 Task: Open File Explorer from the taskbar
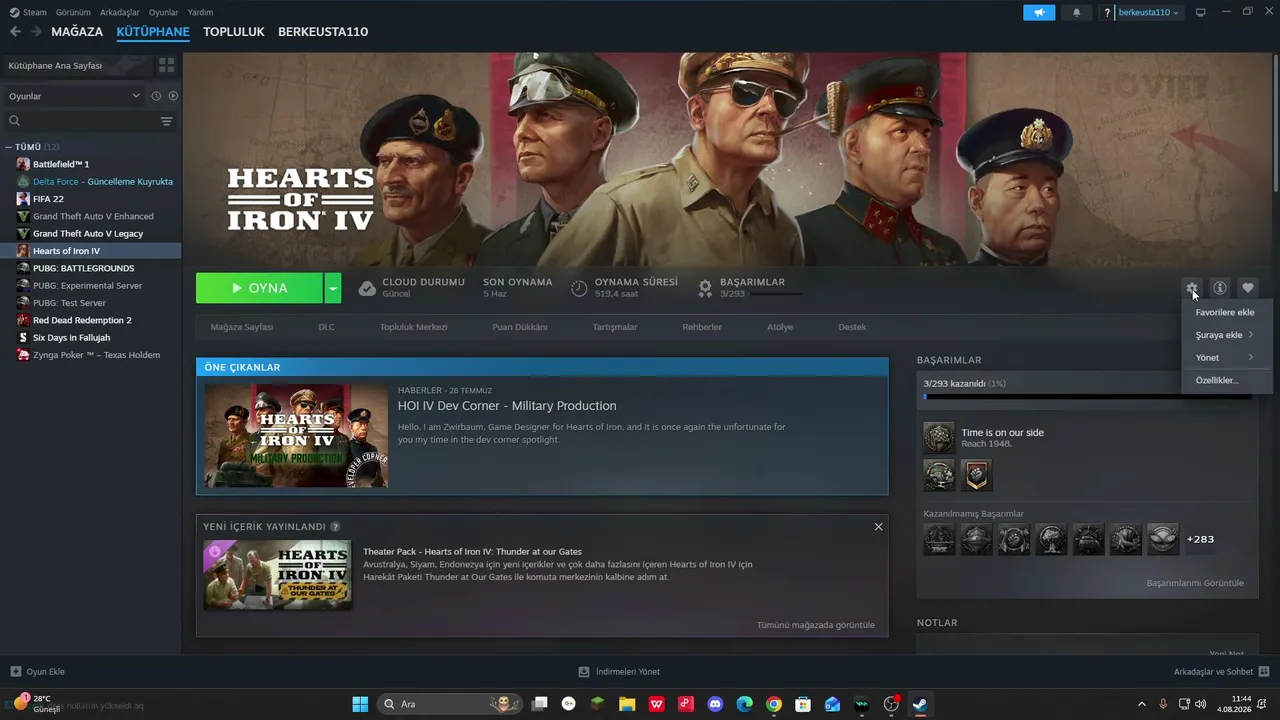click(x=627, y=704)
